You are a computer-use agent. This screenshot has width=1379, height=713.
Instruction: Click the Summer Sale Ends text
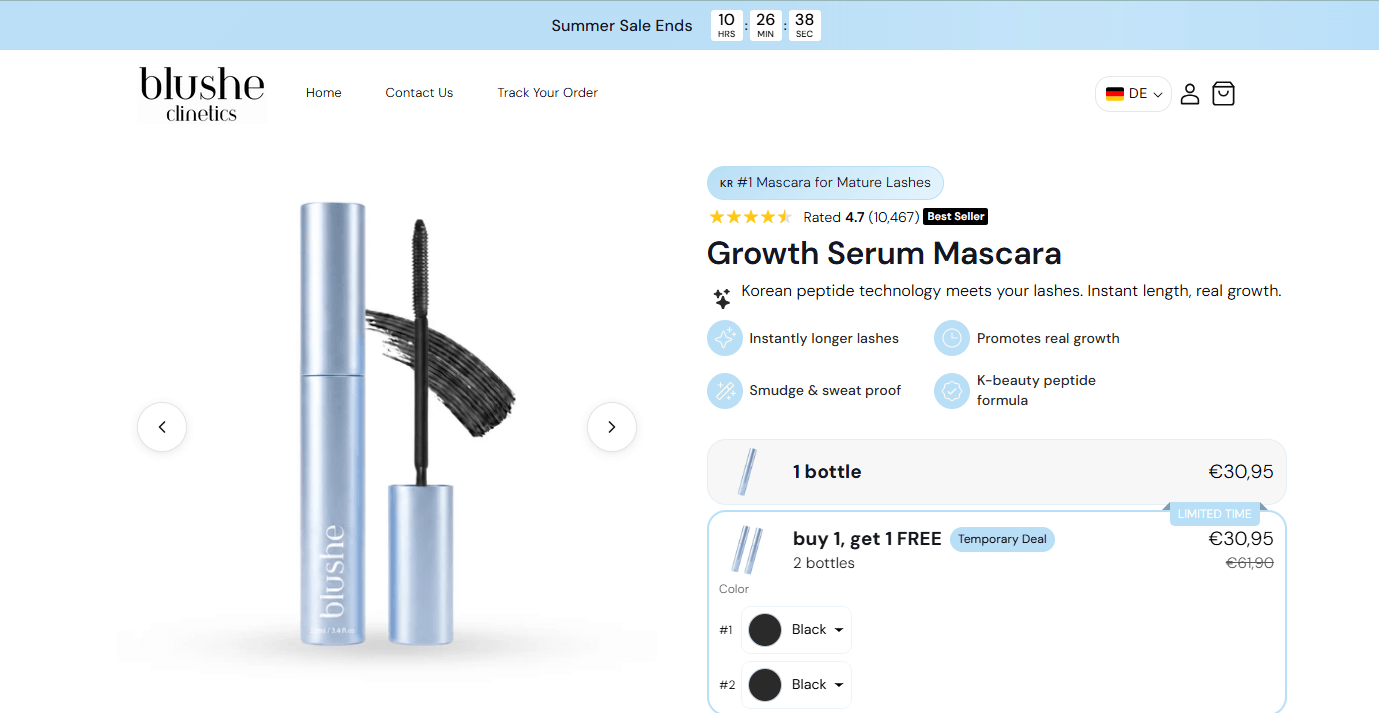coord(622,26)
